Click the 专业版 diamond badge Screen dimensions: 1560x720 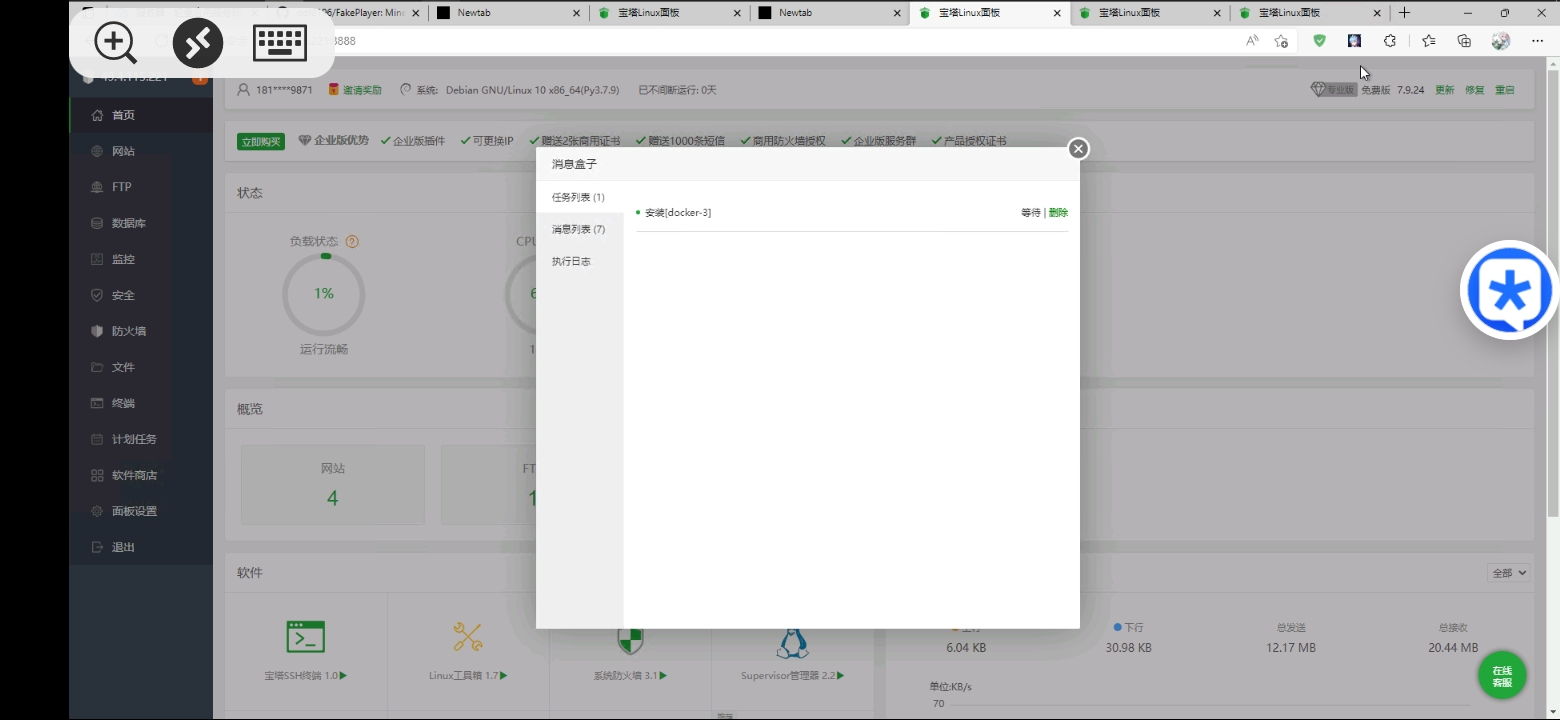pos(1333,90)
